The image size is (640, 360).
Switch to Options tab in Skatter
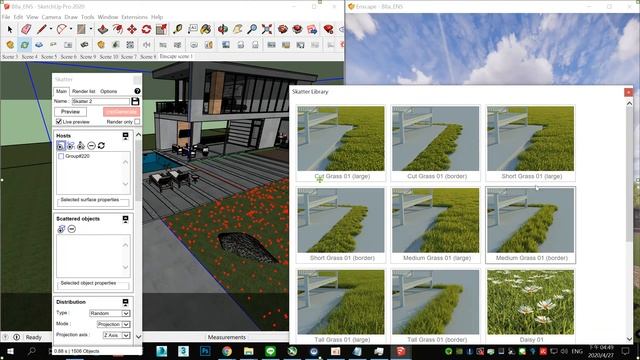point(109,91)
